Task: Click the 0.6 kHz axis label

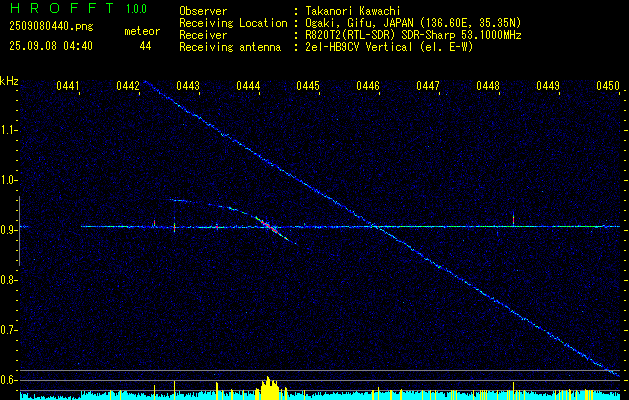Action: pyautogui.click(x=7, y=380)
